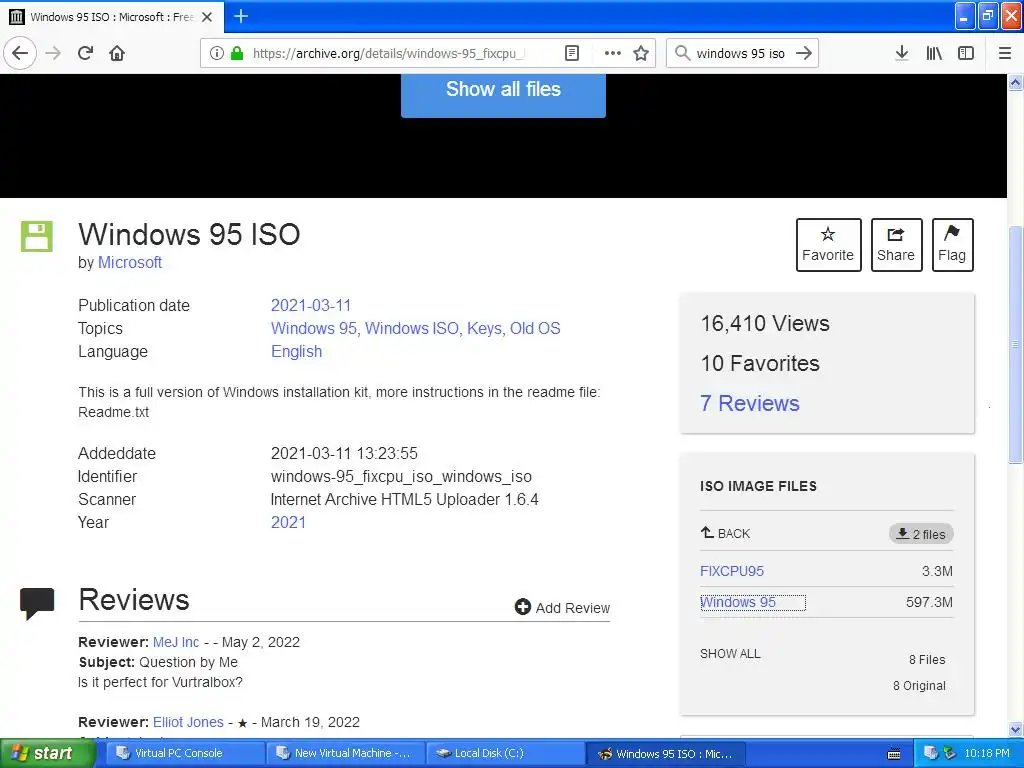Bookmark this page with star icon

coord(641,53)
